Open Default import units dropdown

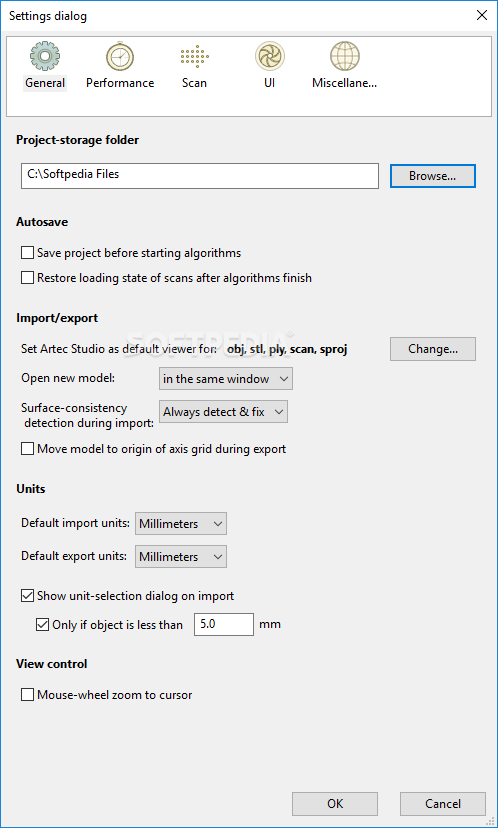tap(181, 524)
